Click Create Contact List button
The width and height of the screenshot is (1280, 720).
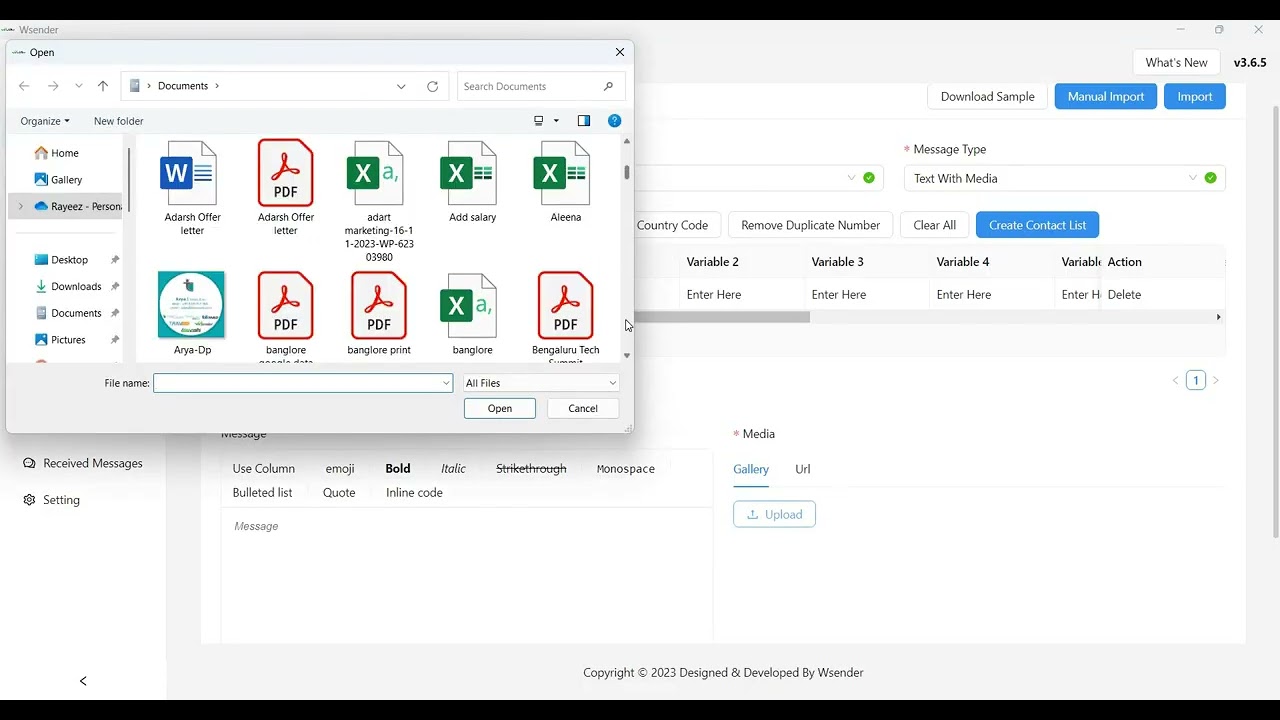pos(1037,225)
